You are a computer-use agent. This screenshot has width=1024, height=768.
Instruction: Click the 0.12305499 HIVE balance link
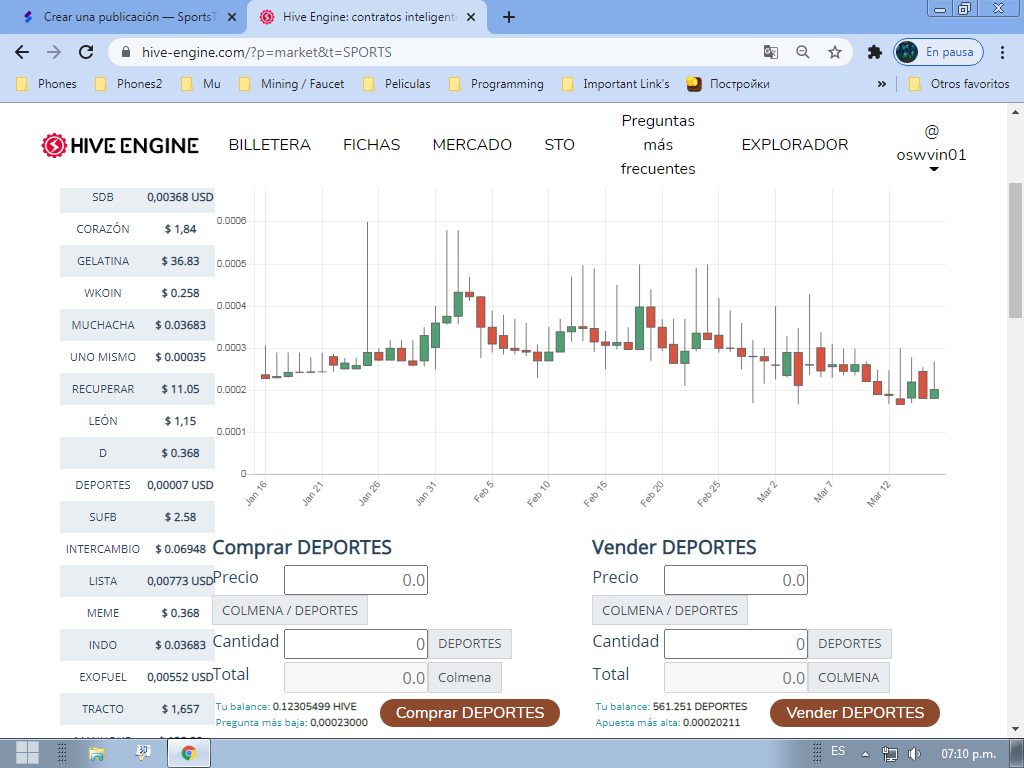[315, 707]
